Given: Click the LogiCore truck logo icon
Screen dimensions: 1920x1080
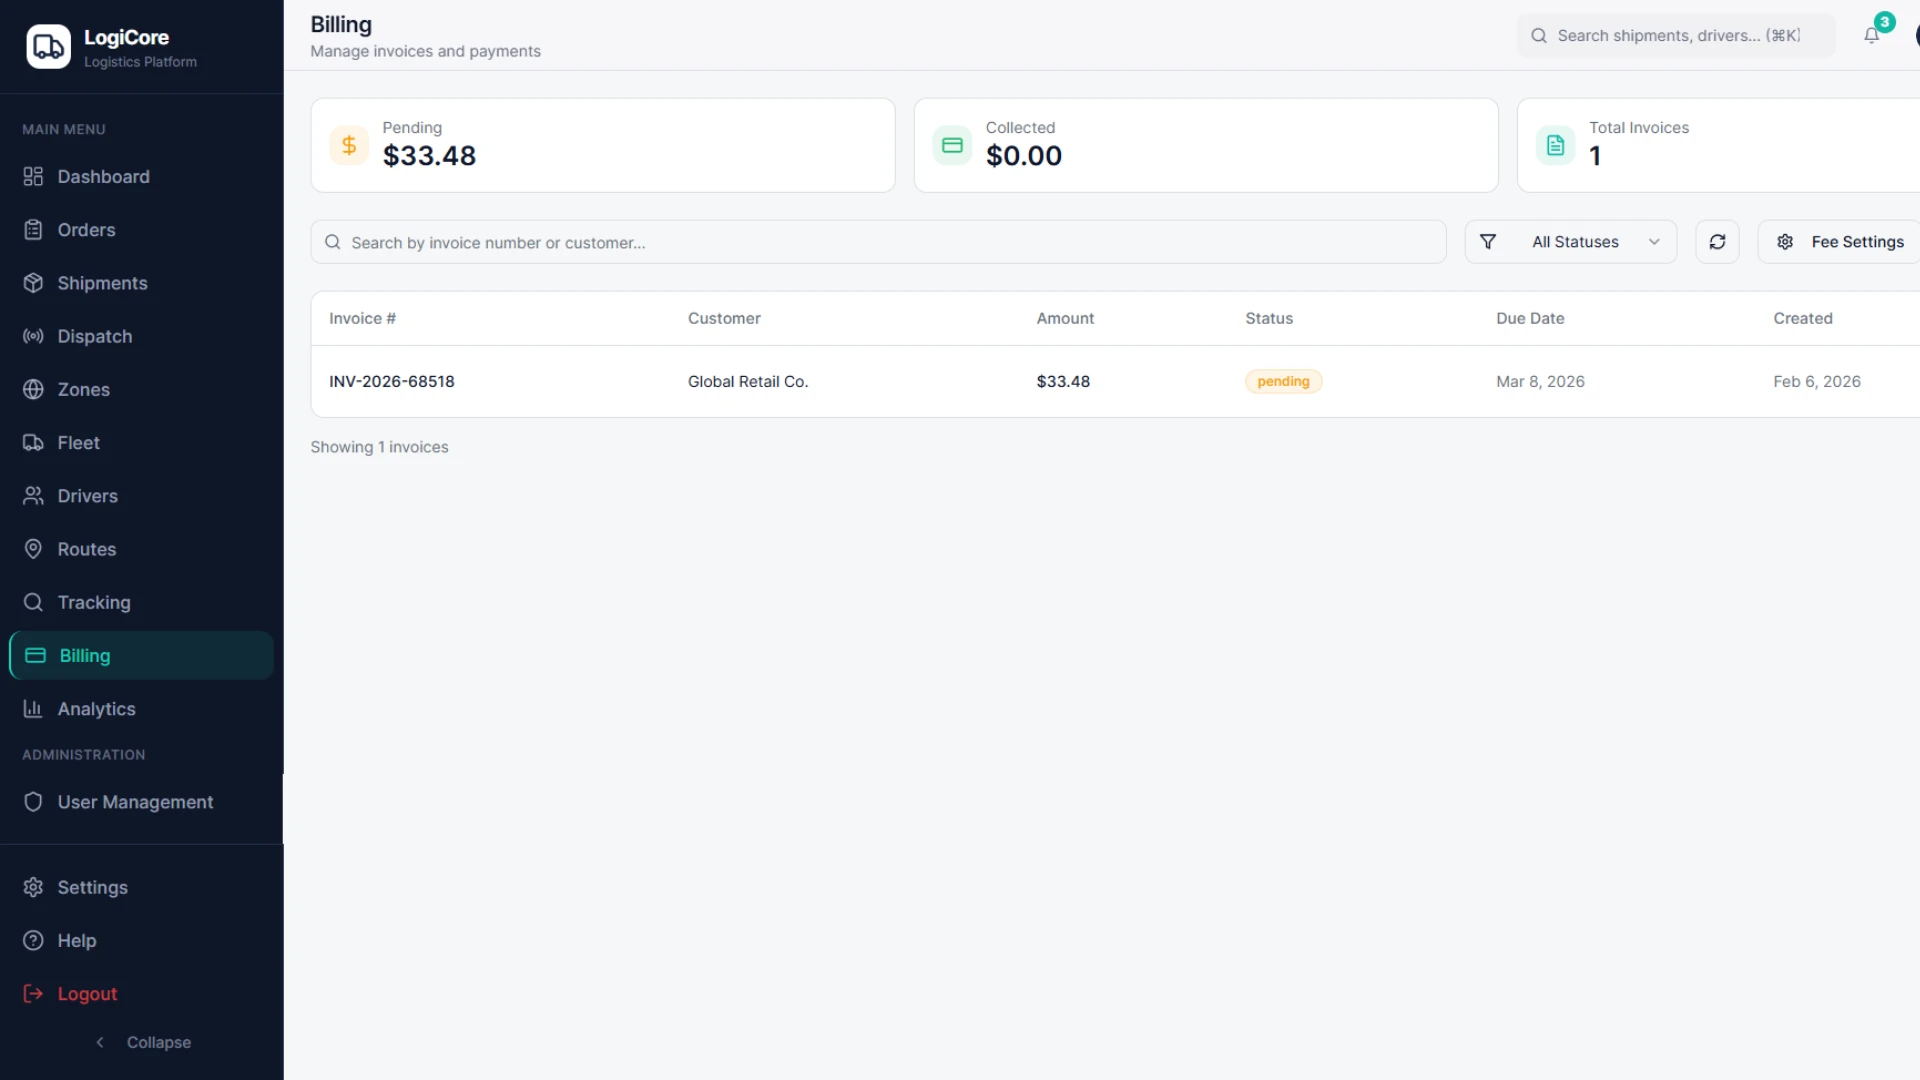Looking at the screenshot, I should (x=48, y=46).
